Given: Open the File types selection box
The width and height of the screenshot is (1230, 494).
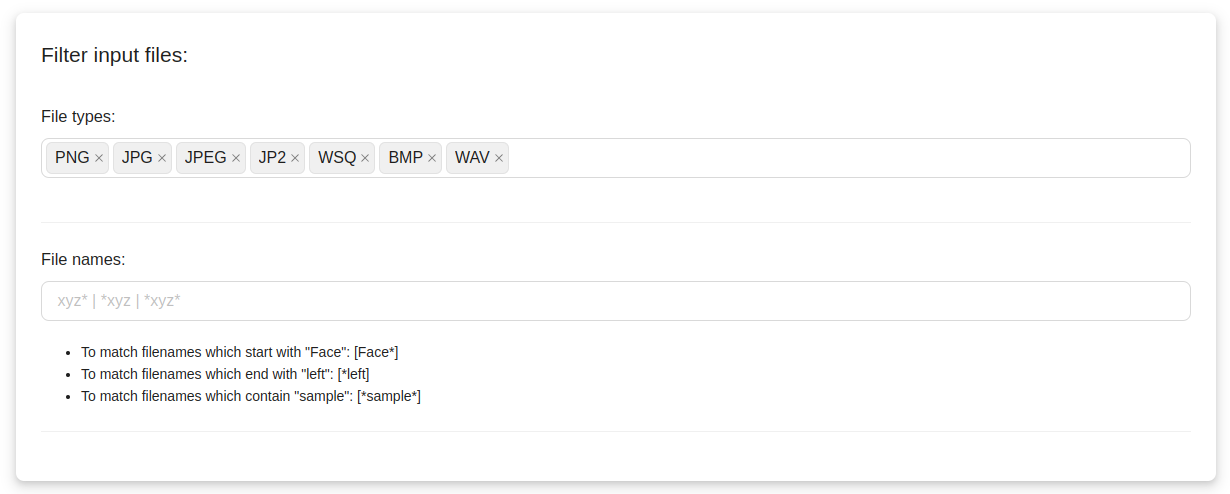Looking at the screenshot, I should 850,158.
